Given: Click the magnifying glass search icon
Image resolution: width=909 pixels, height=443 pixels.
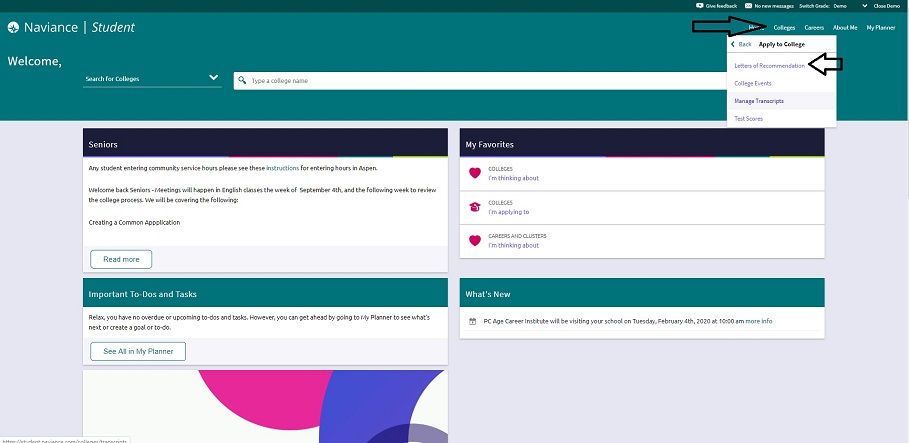Looking at the screenshot, I should pos(242,80).
